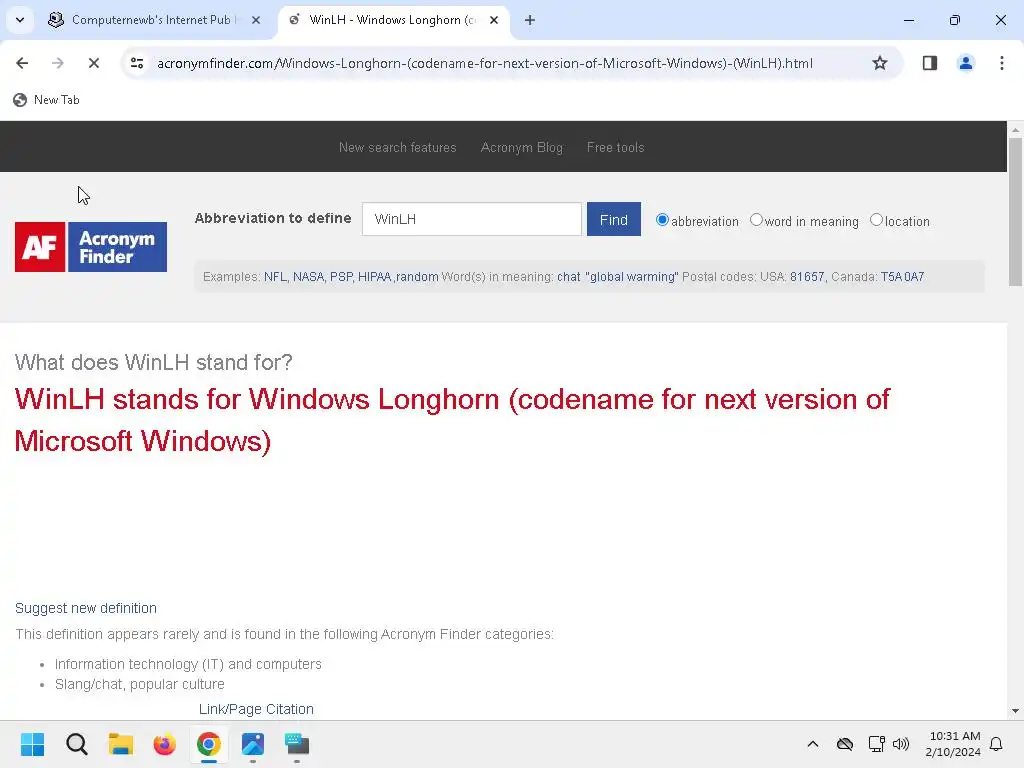Open network status tray icon
Viewport: 1024px width, 768px height.
click(876, 744)
